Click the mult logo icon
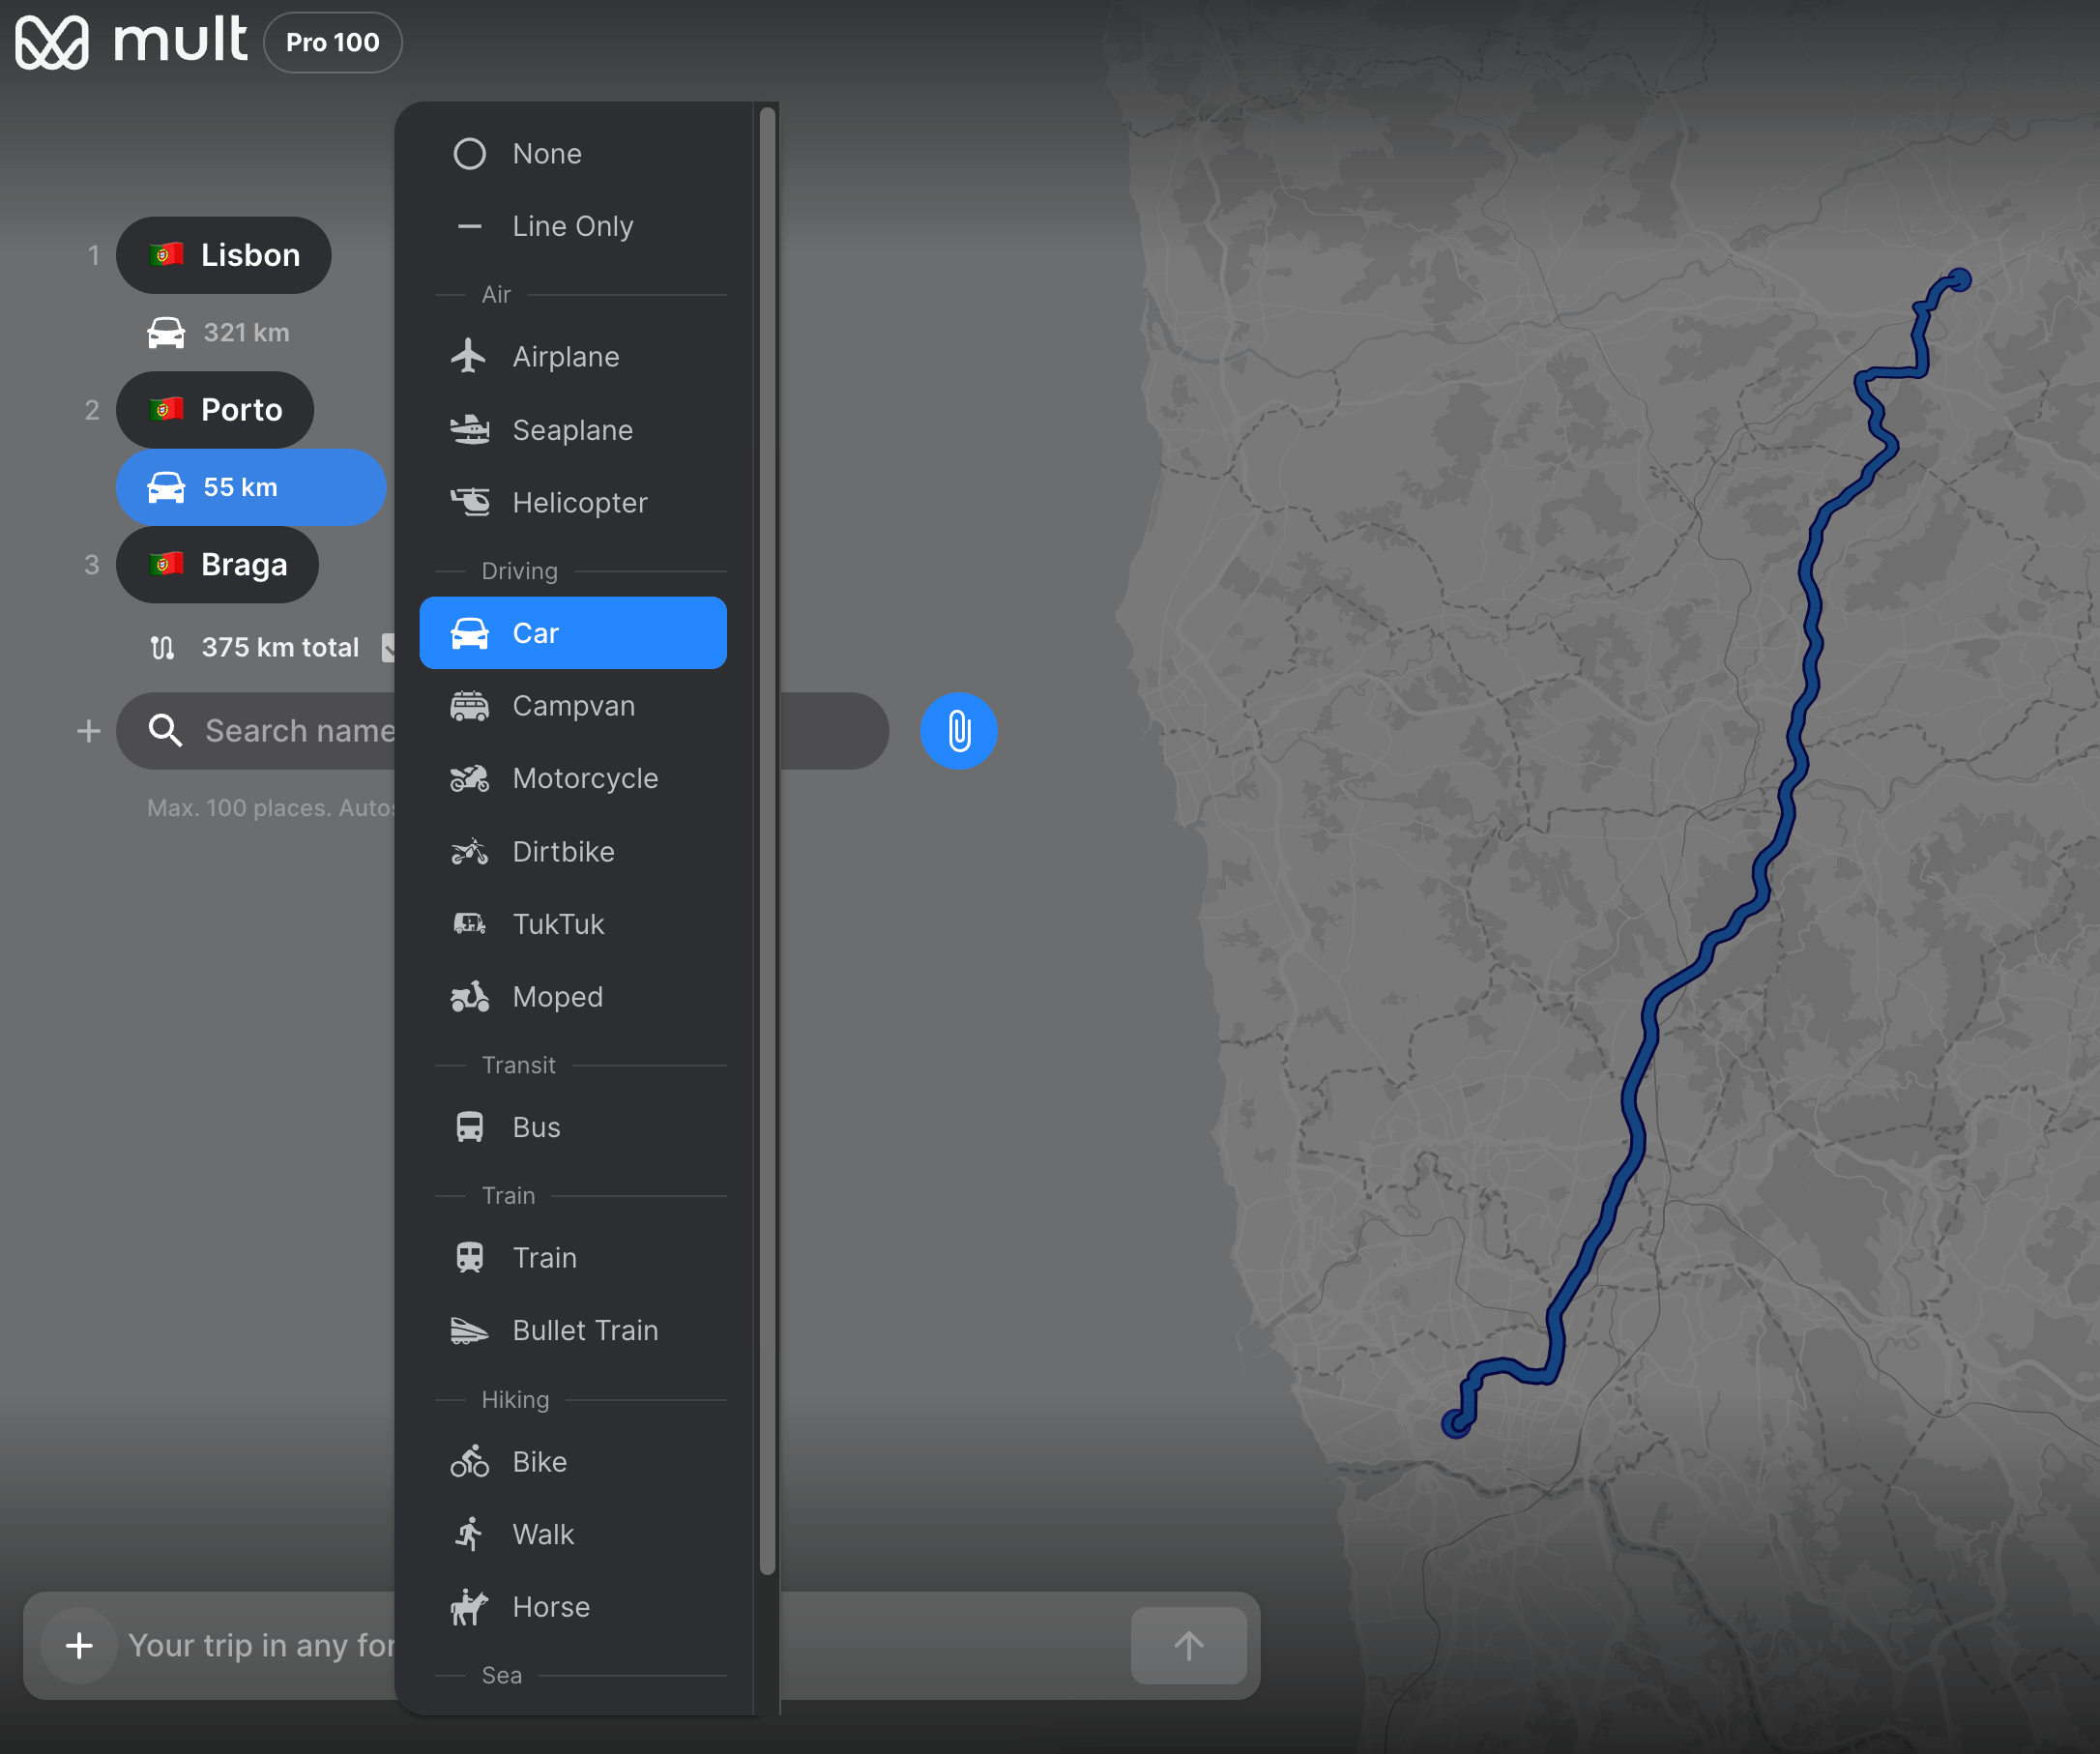 coord(52,43)
